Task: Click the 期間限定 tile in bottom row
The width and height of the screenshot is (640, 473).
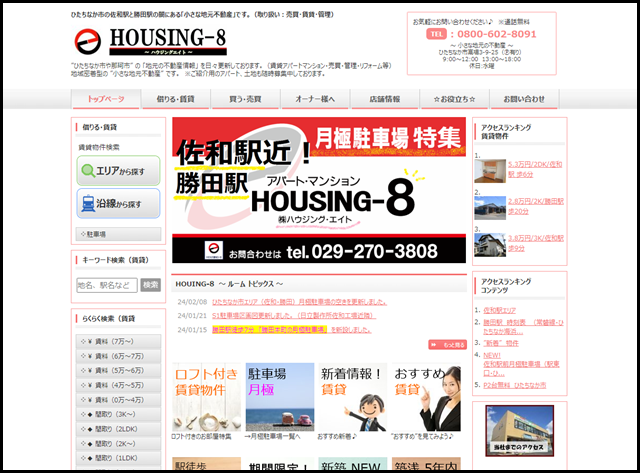Action: click(x=280, y=463)
